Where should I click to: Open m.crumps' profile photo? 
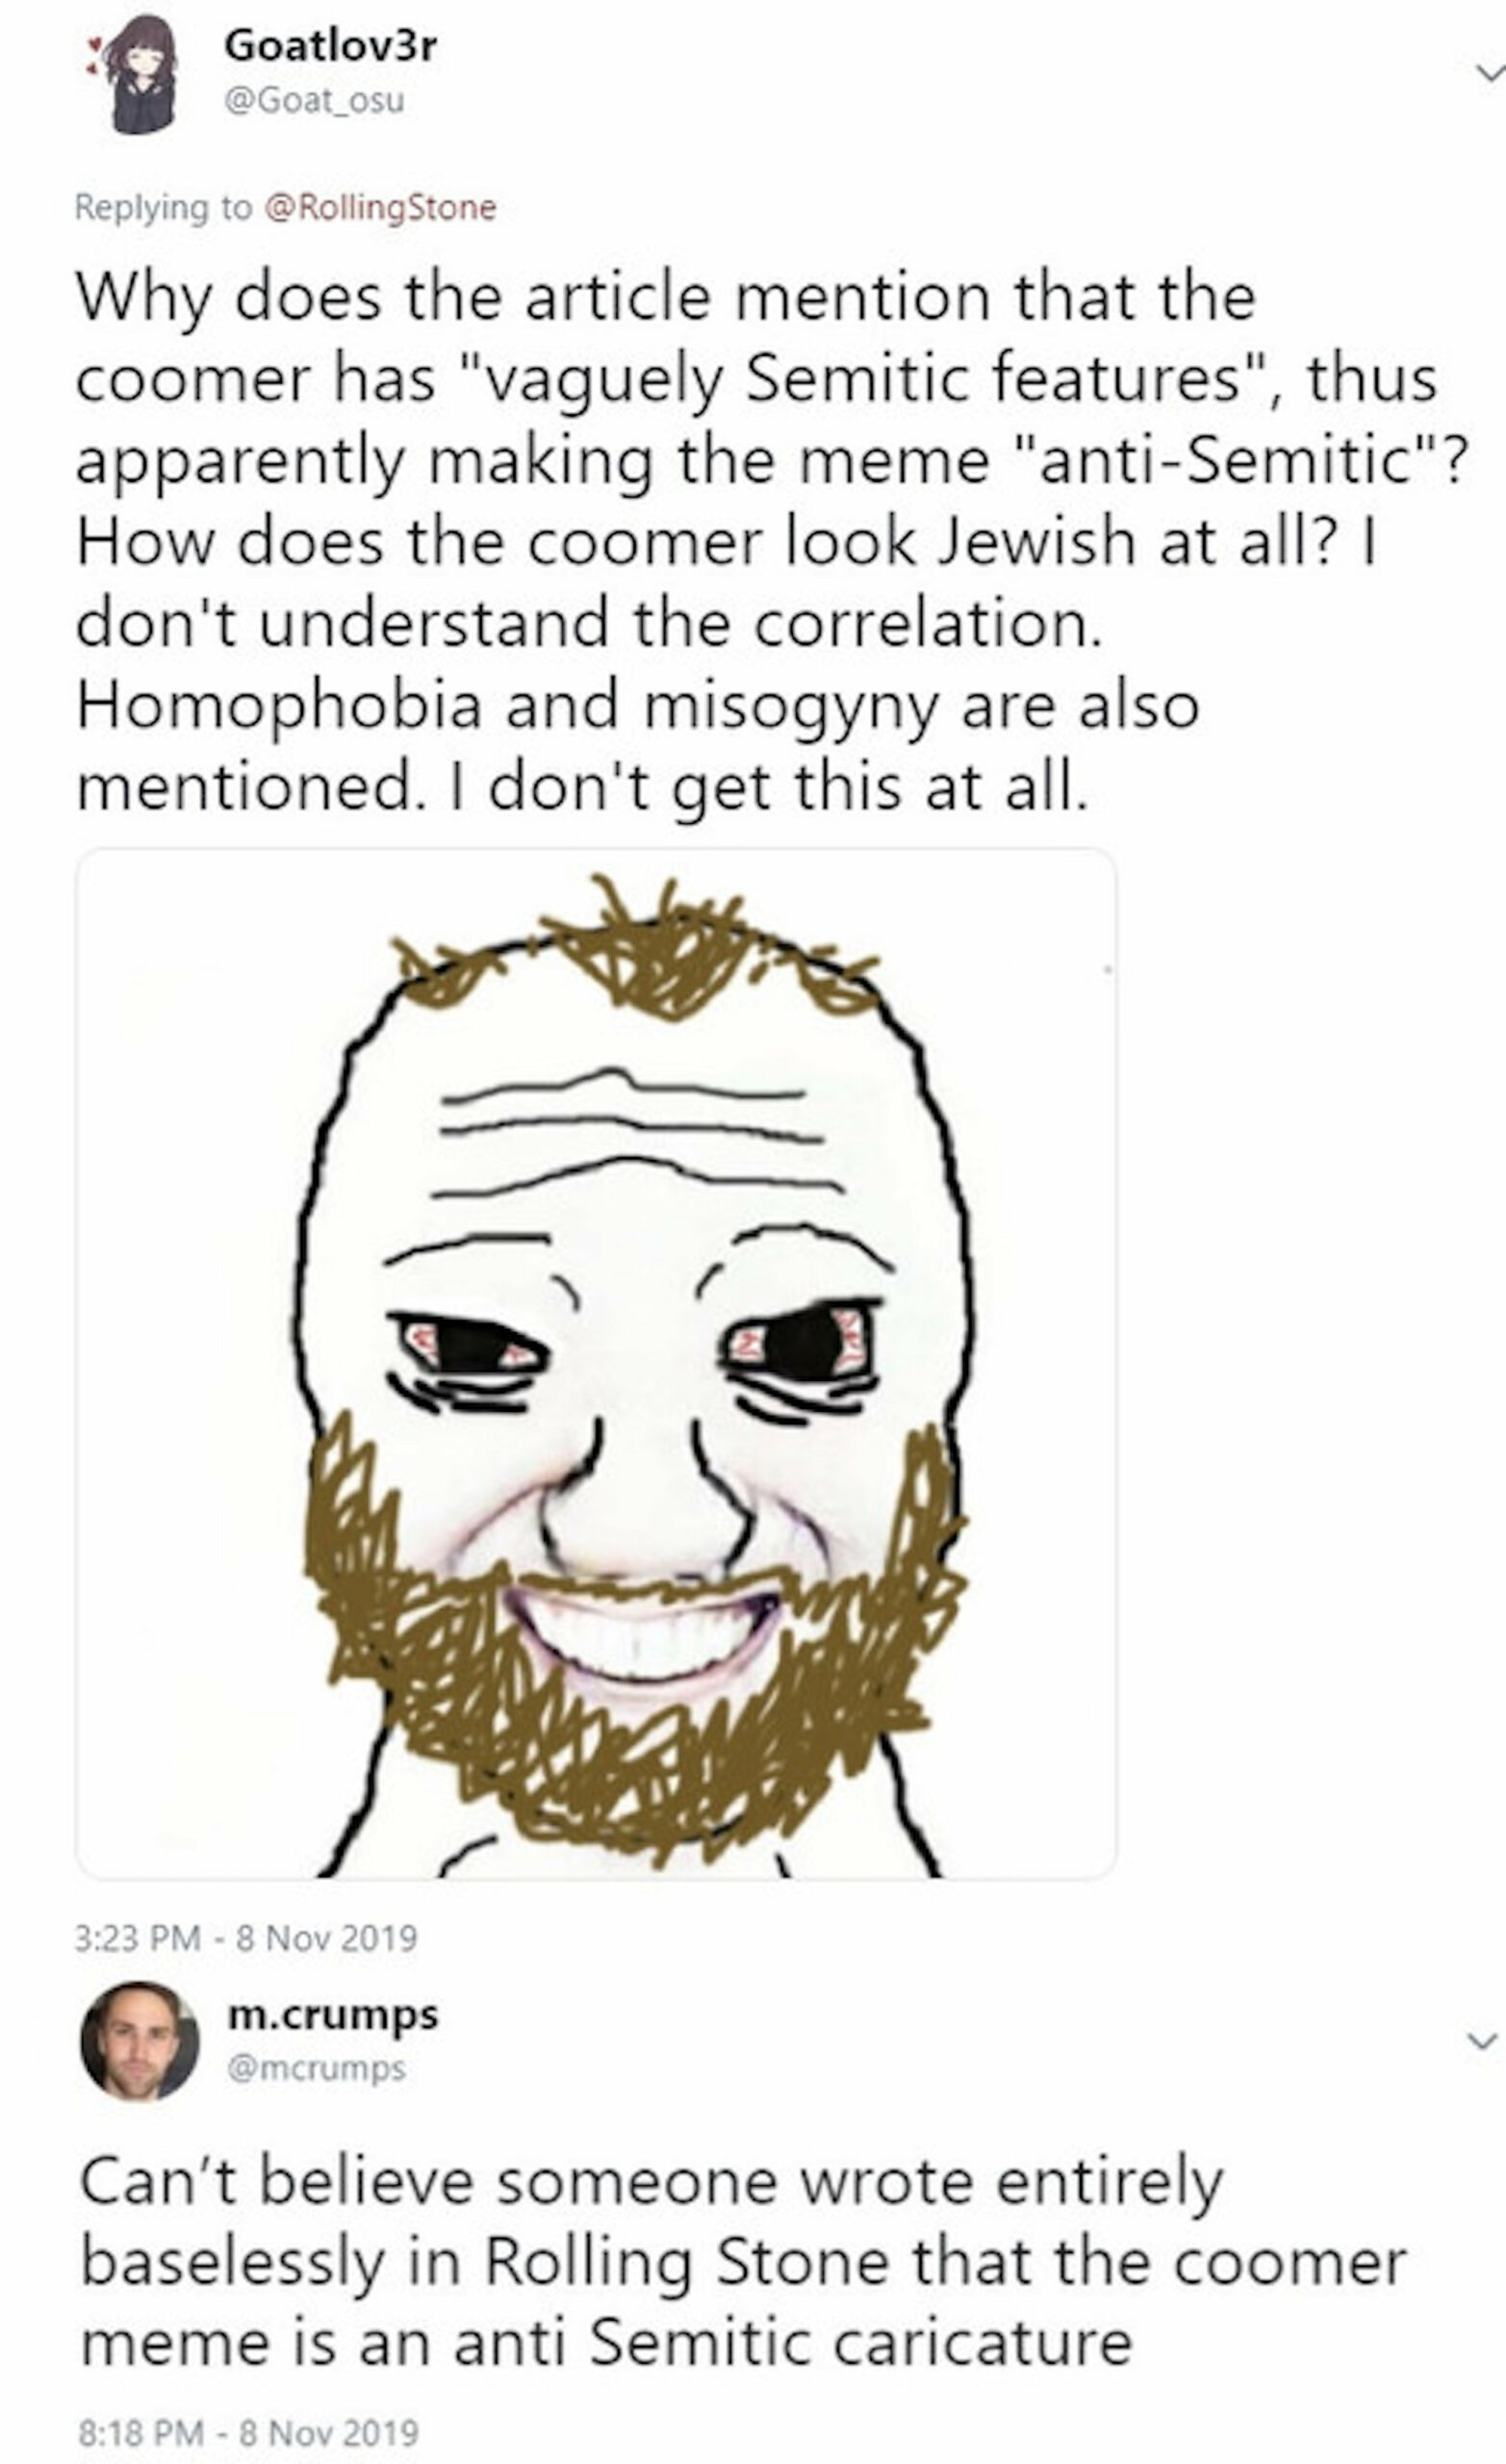(139, 2040)
